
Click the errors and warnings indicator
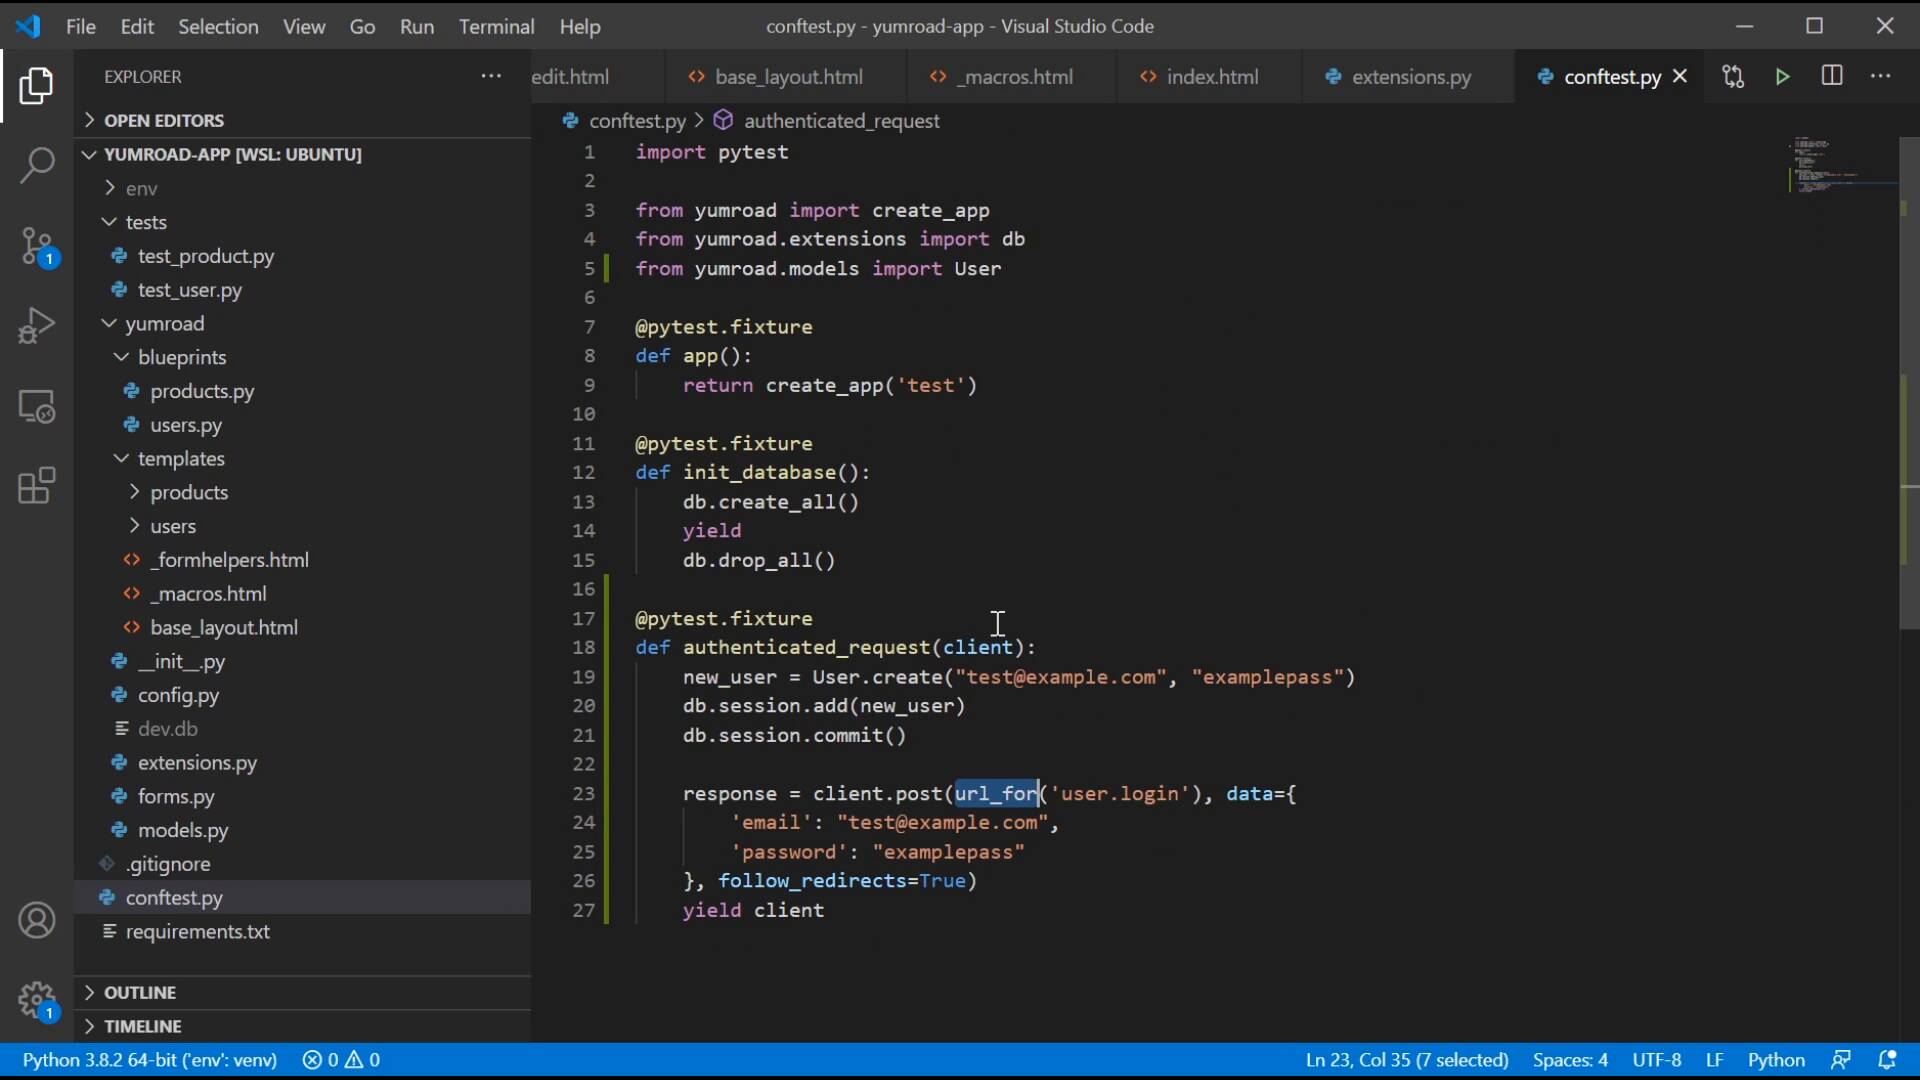point(341,1059)
